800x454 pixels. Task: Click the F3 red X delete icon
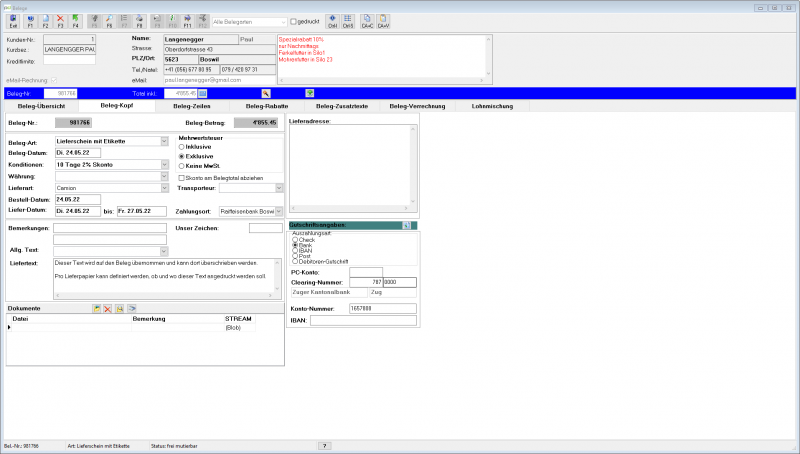[x=60, y=21]
